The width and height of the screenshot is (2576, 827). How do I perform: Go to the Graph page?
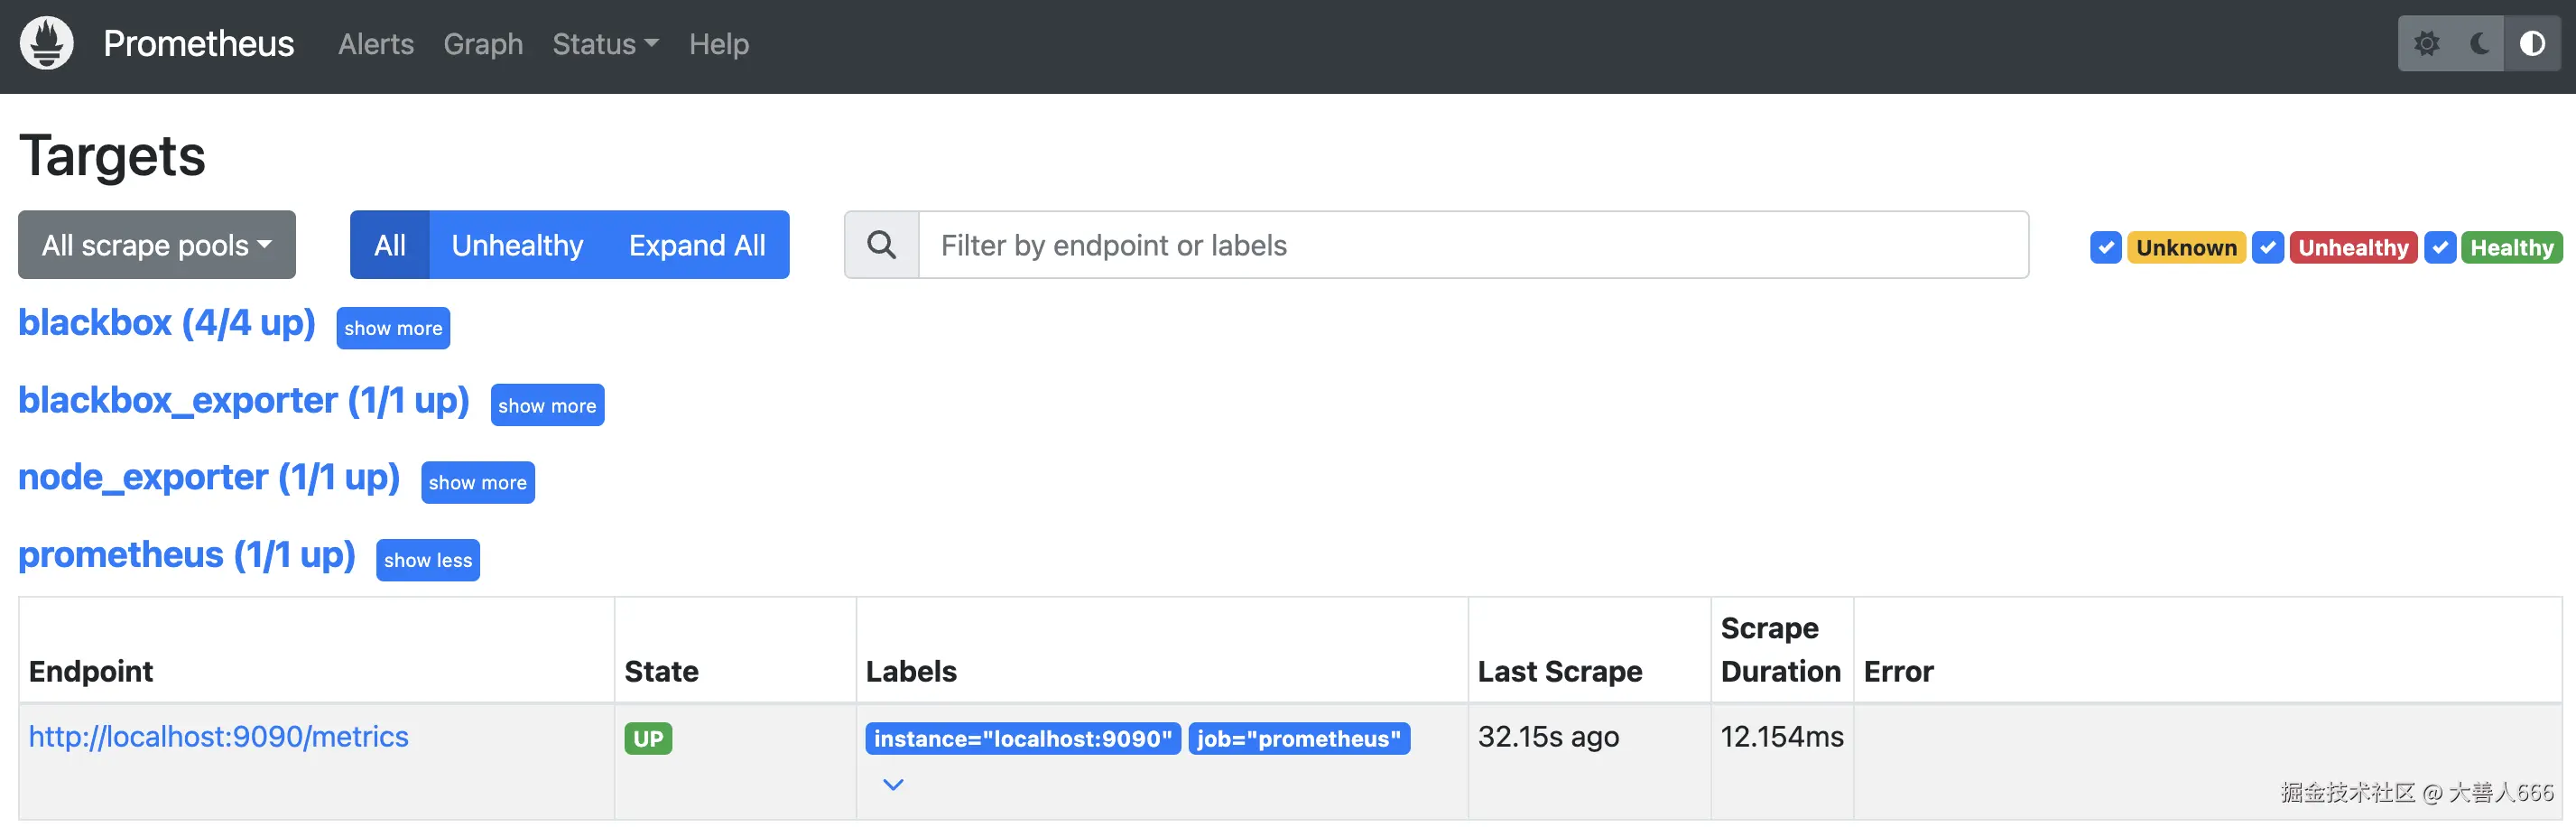coord(483,44)
